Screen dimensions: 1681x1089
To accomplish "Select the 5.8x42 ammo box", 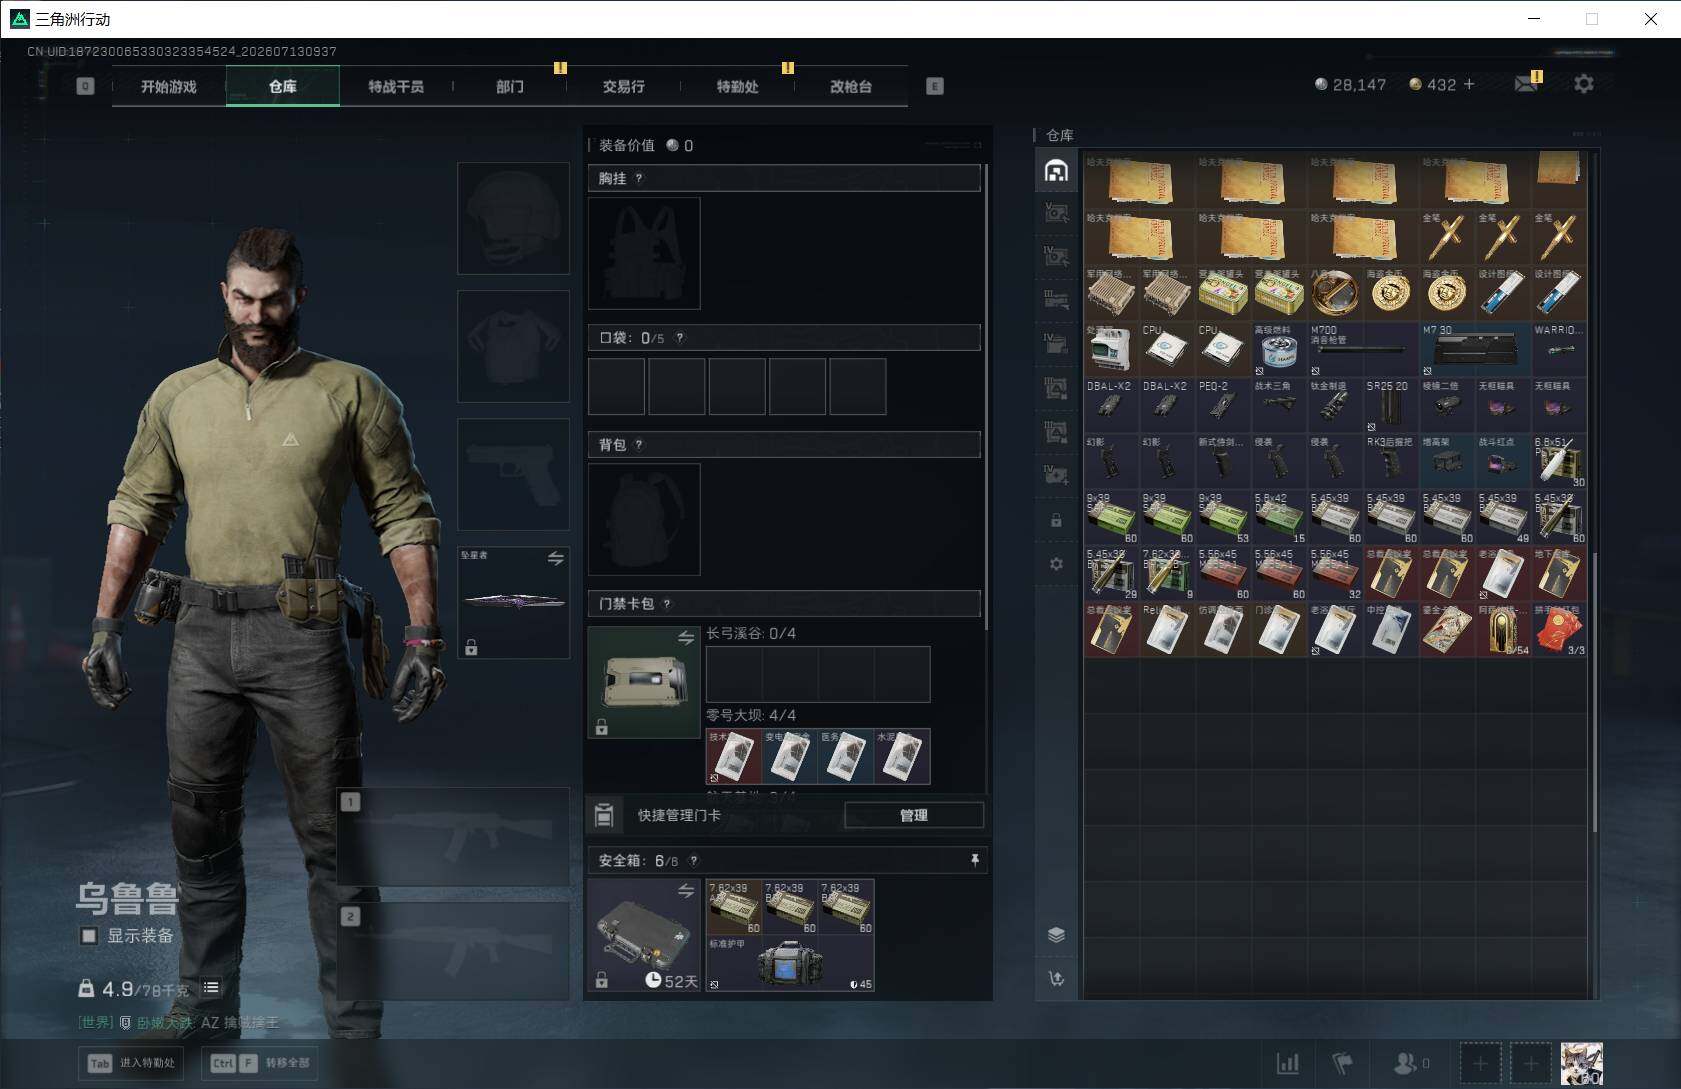I will pyautogui.click(x=1278, y=516).
